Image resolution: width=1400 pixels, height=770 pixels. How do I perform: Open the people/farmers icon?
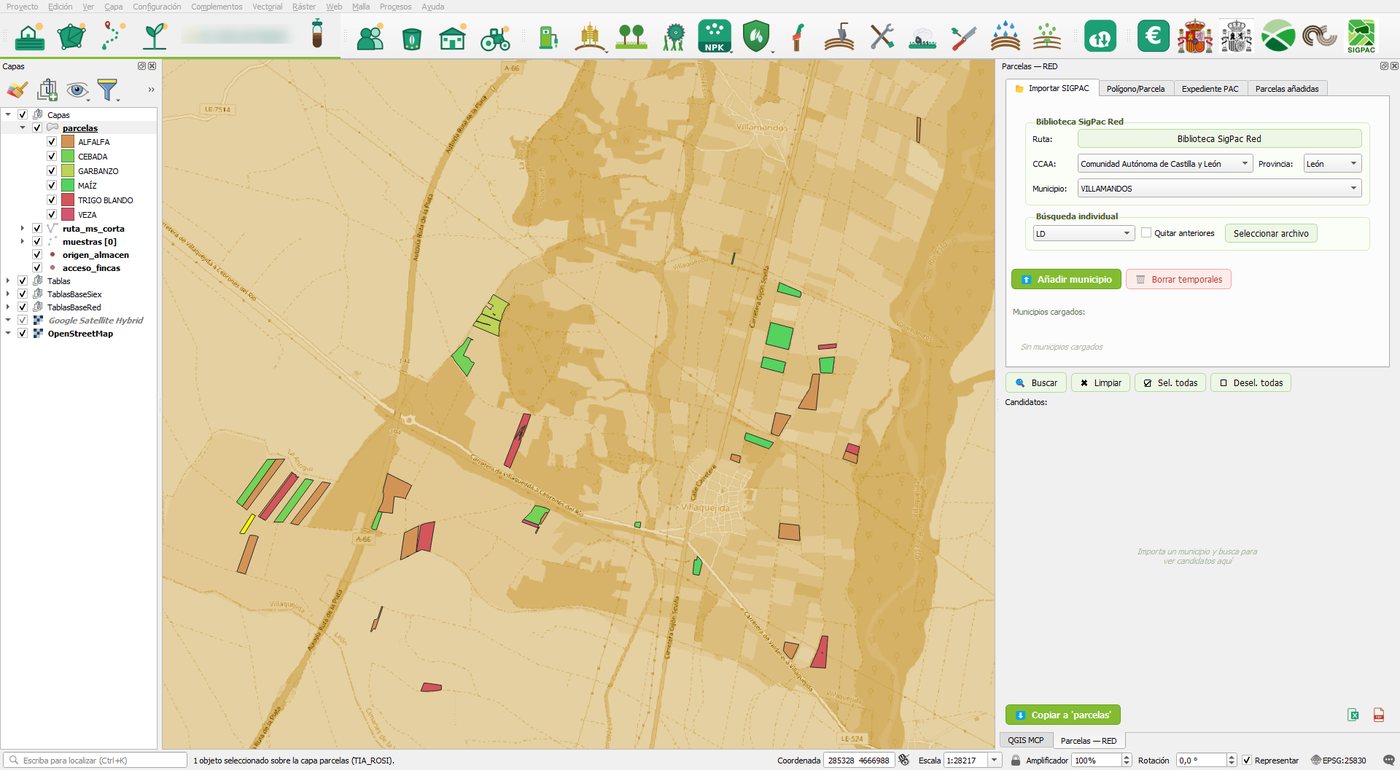coord(370,38)
